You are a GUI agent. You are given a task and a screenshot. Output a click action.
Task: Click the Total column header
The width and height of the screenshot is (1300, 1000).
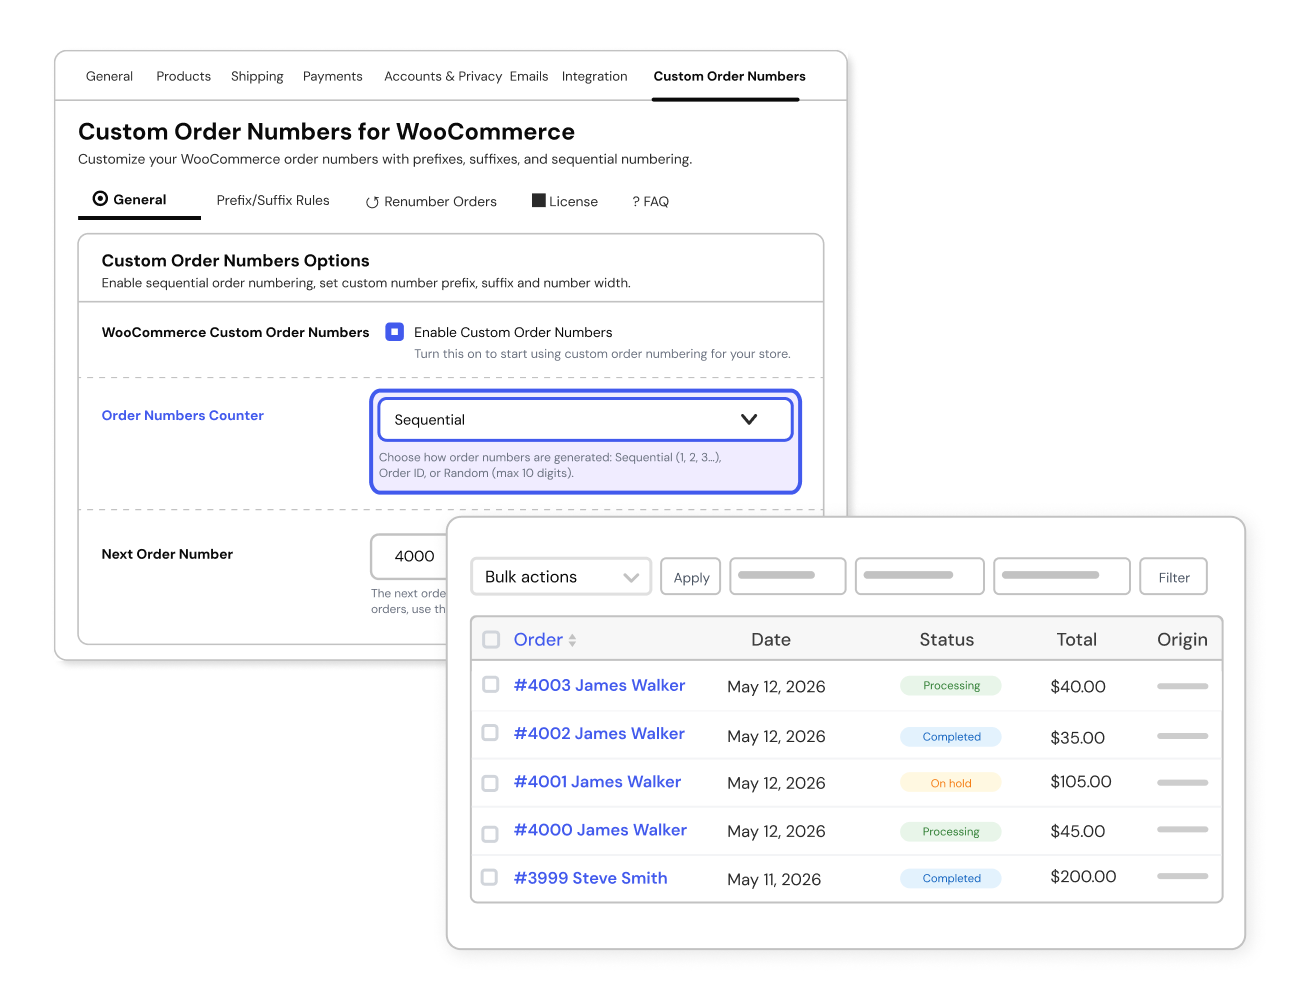click(1077, 639)
